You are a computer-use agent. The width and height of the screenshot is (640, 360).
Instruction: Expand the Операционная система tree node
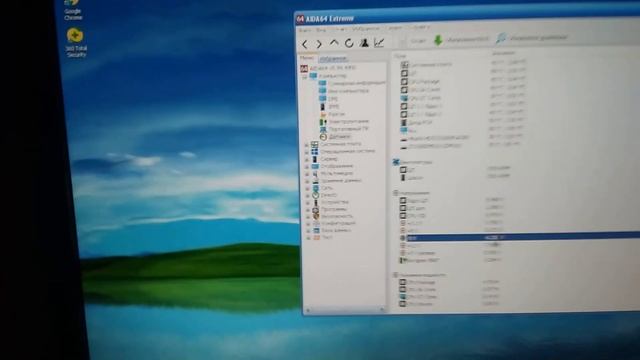pos(307,152)
